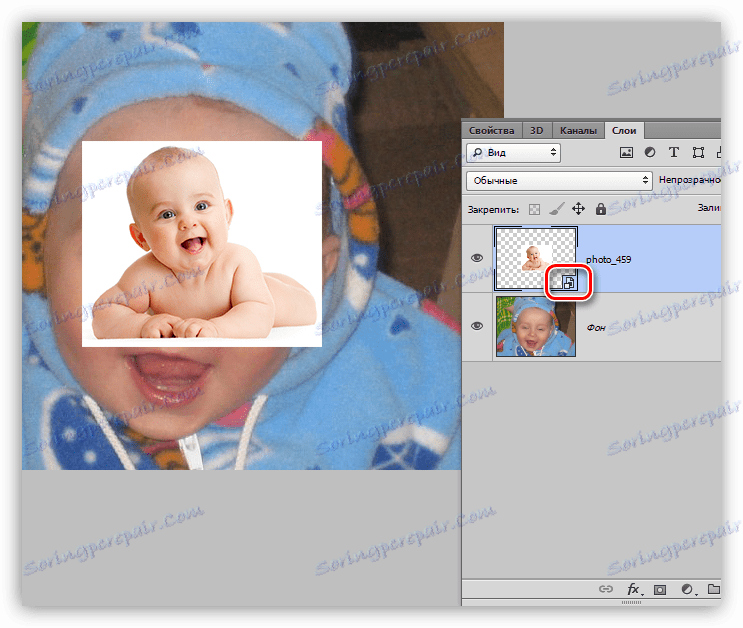Image resolution: width=743 pixels, height=628 pixels.
Task: Select the Фон layer thumbnail
Action: click(535, 327)
